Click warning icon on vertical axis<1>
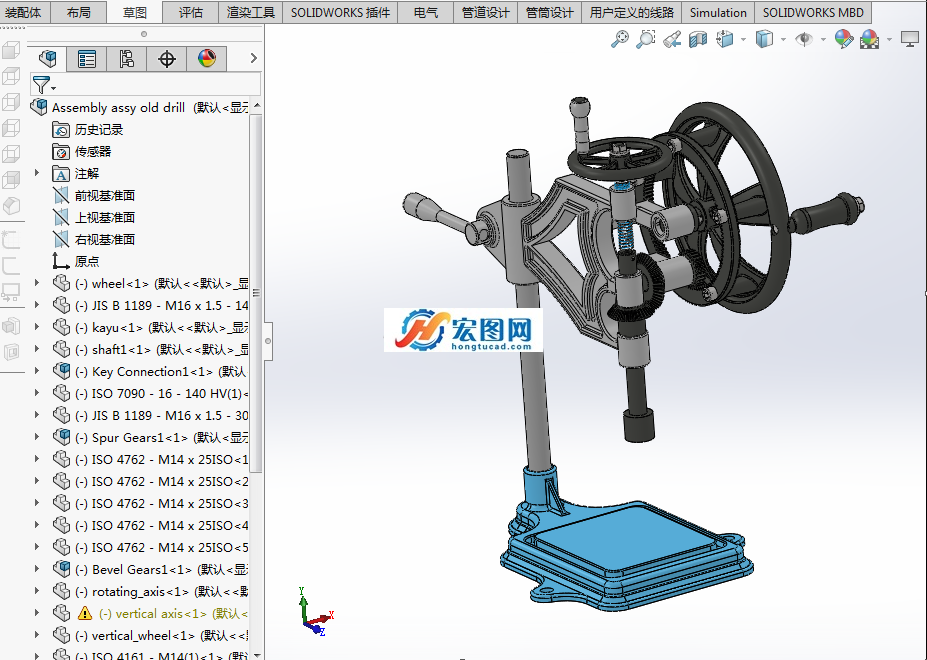 tap(85, 613)
